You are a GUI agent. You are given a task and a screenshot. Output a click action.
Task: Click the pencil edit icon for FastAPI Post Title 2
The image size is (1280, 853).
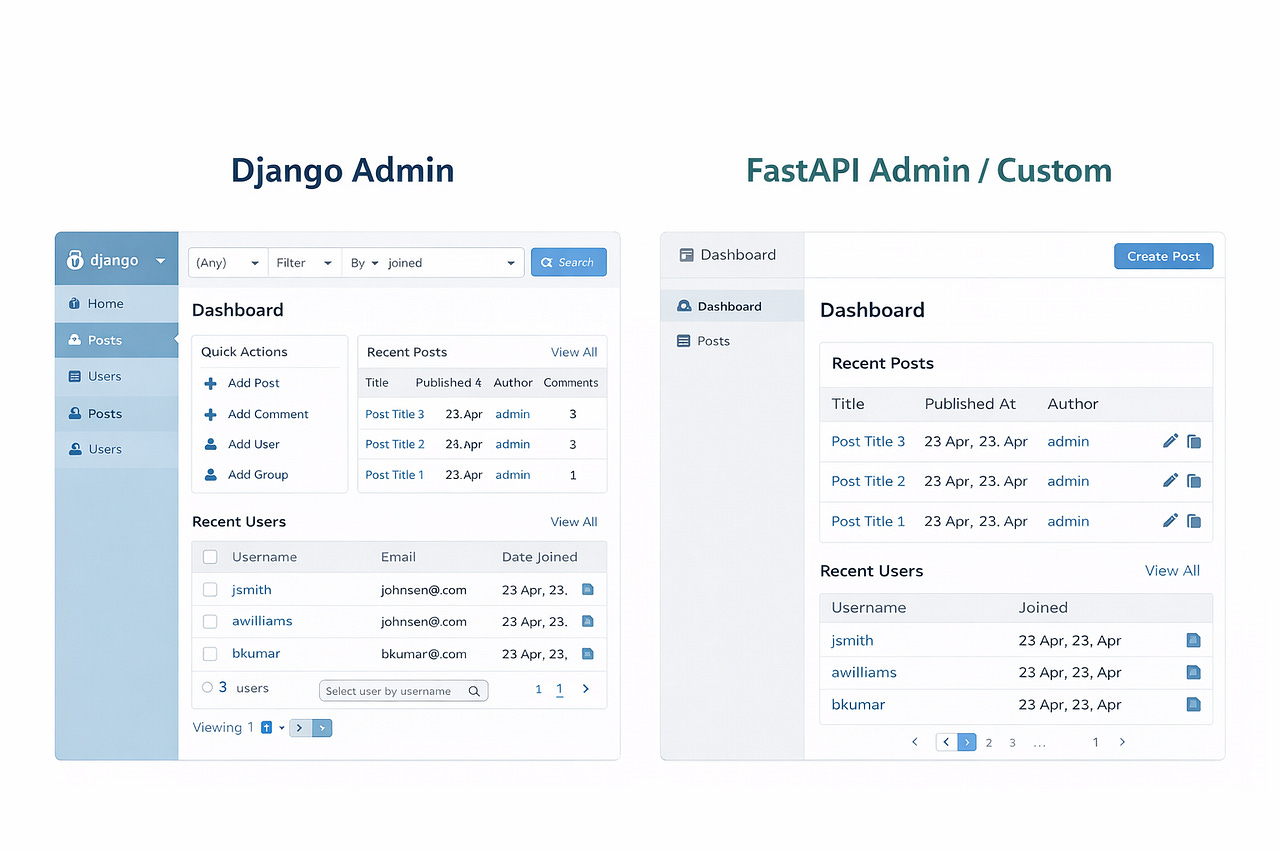(1170, 481)
